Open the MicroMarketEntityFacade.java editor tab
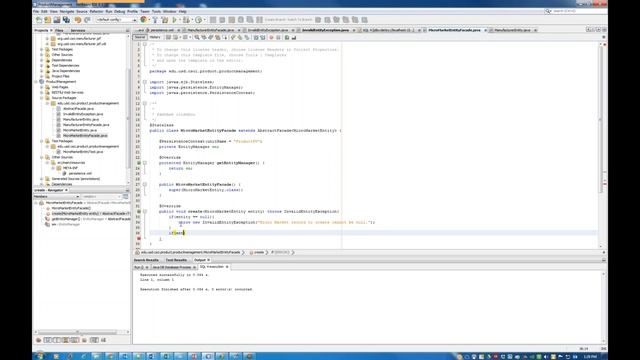 pos(454,30)
